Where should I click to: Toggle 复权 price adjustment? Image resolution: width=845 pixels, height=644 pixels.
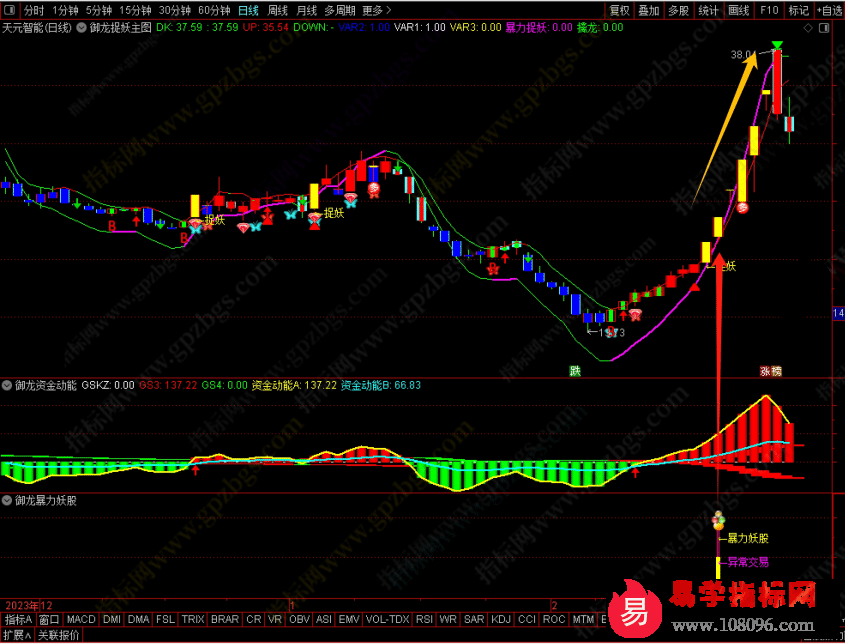[x=620, y=11]
